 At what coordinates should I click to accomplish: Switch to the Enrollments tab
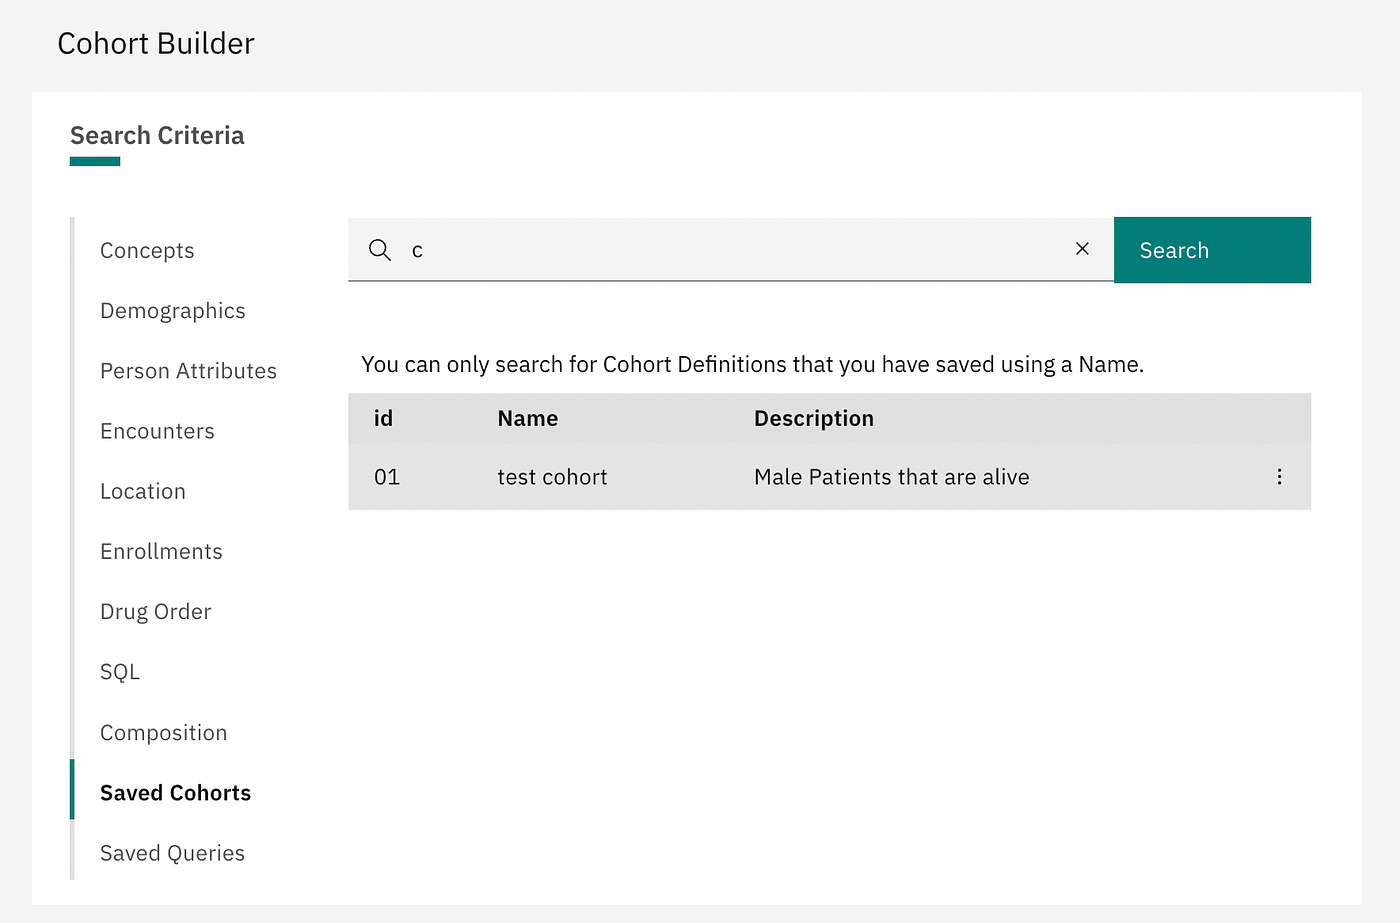[x=161, y=551]
